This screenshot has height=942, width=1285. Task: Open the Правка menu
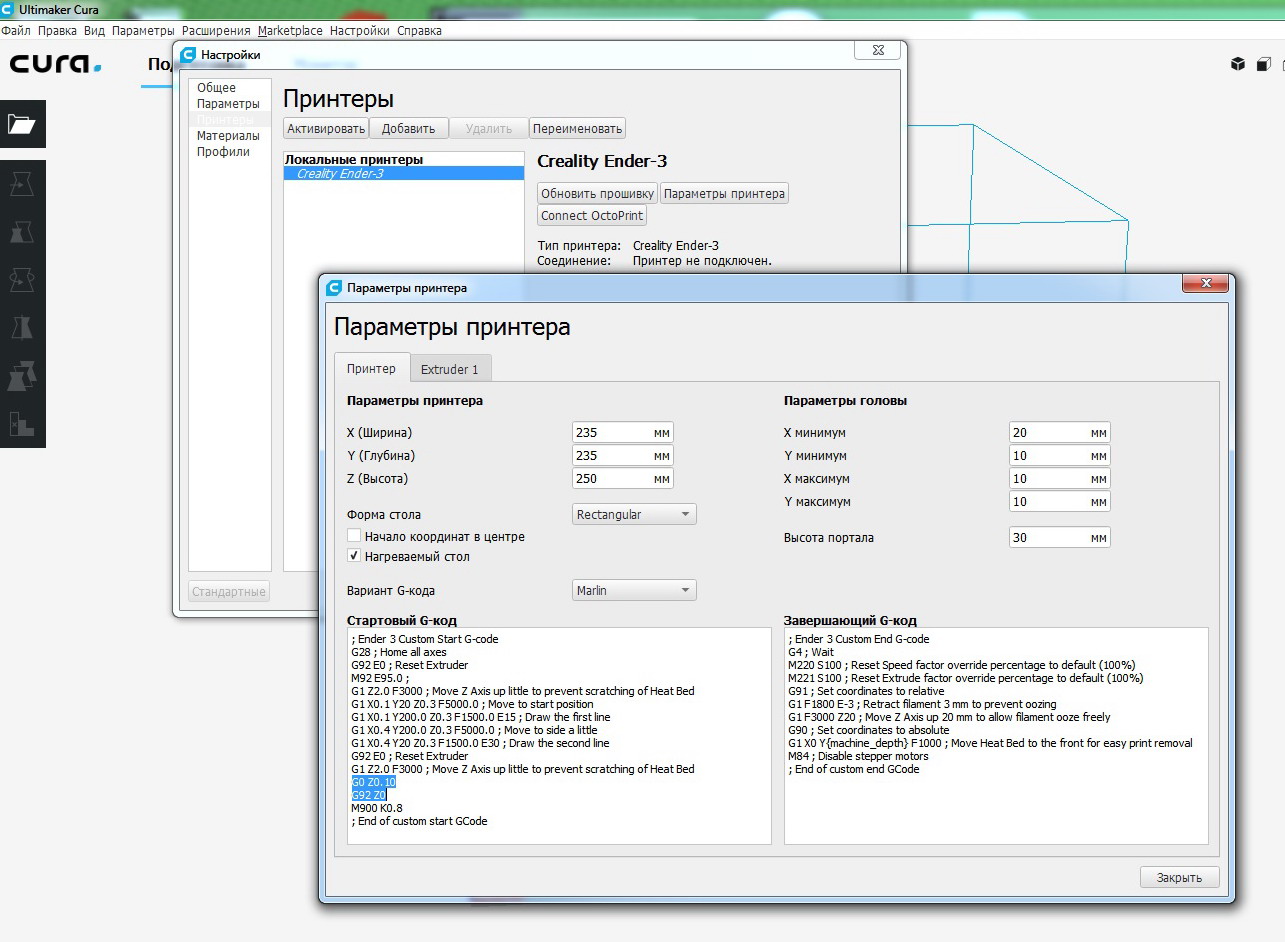(58, 31)
